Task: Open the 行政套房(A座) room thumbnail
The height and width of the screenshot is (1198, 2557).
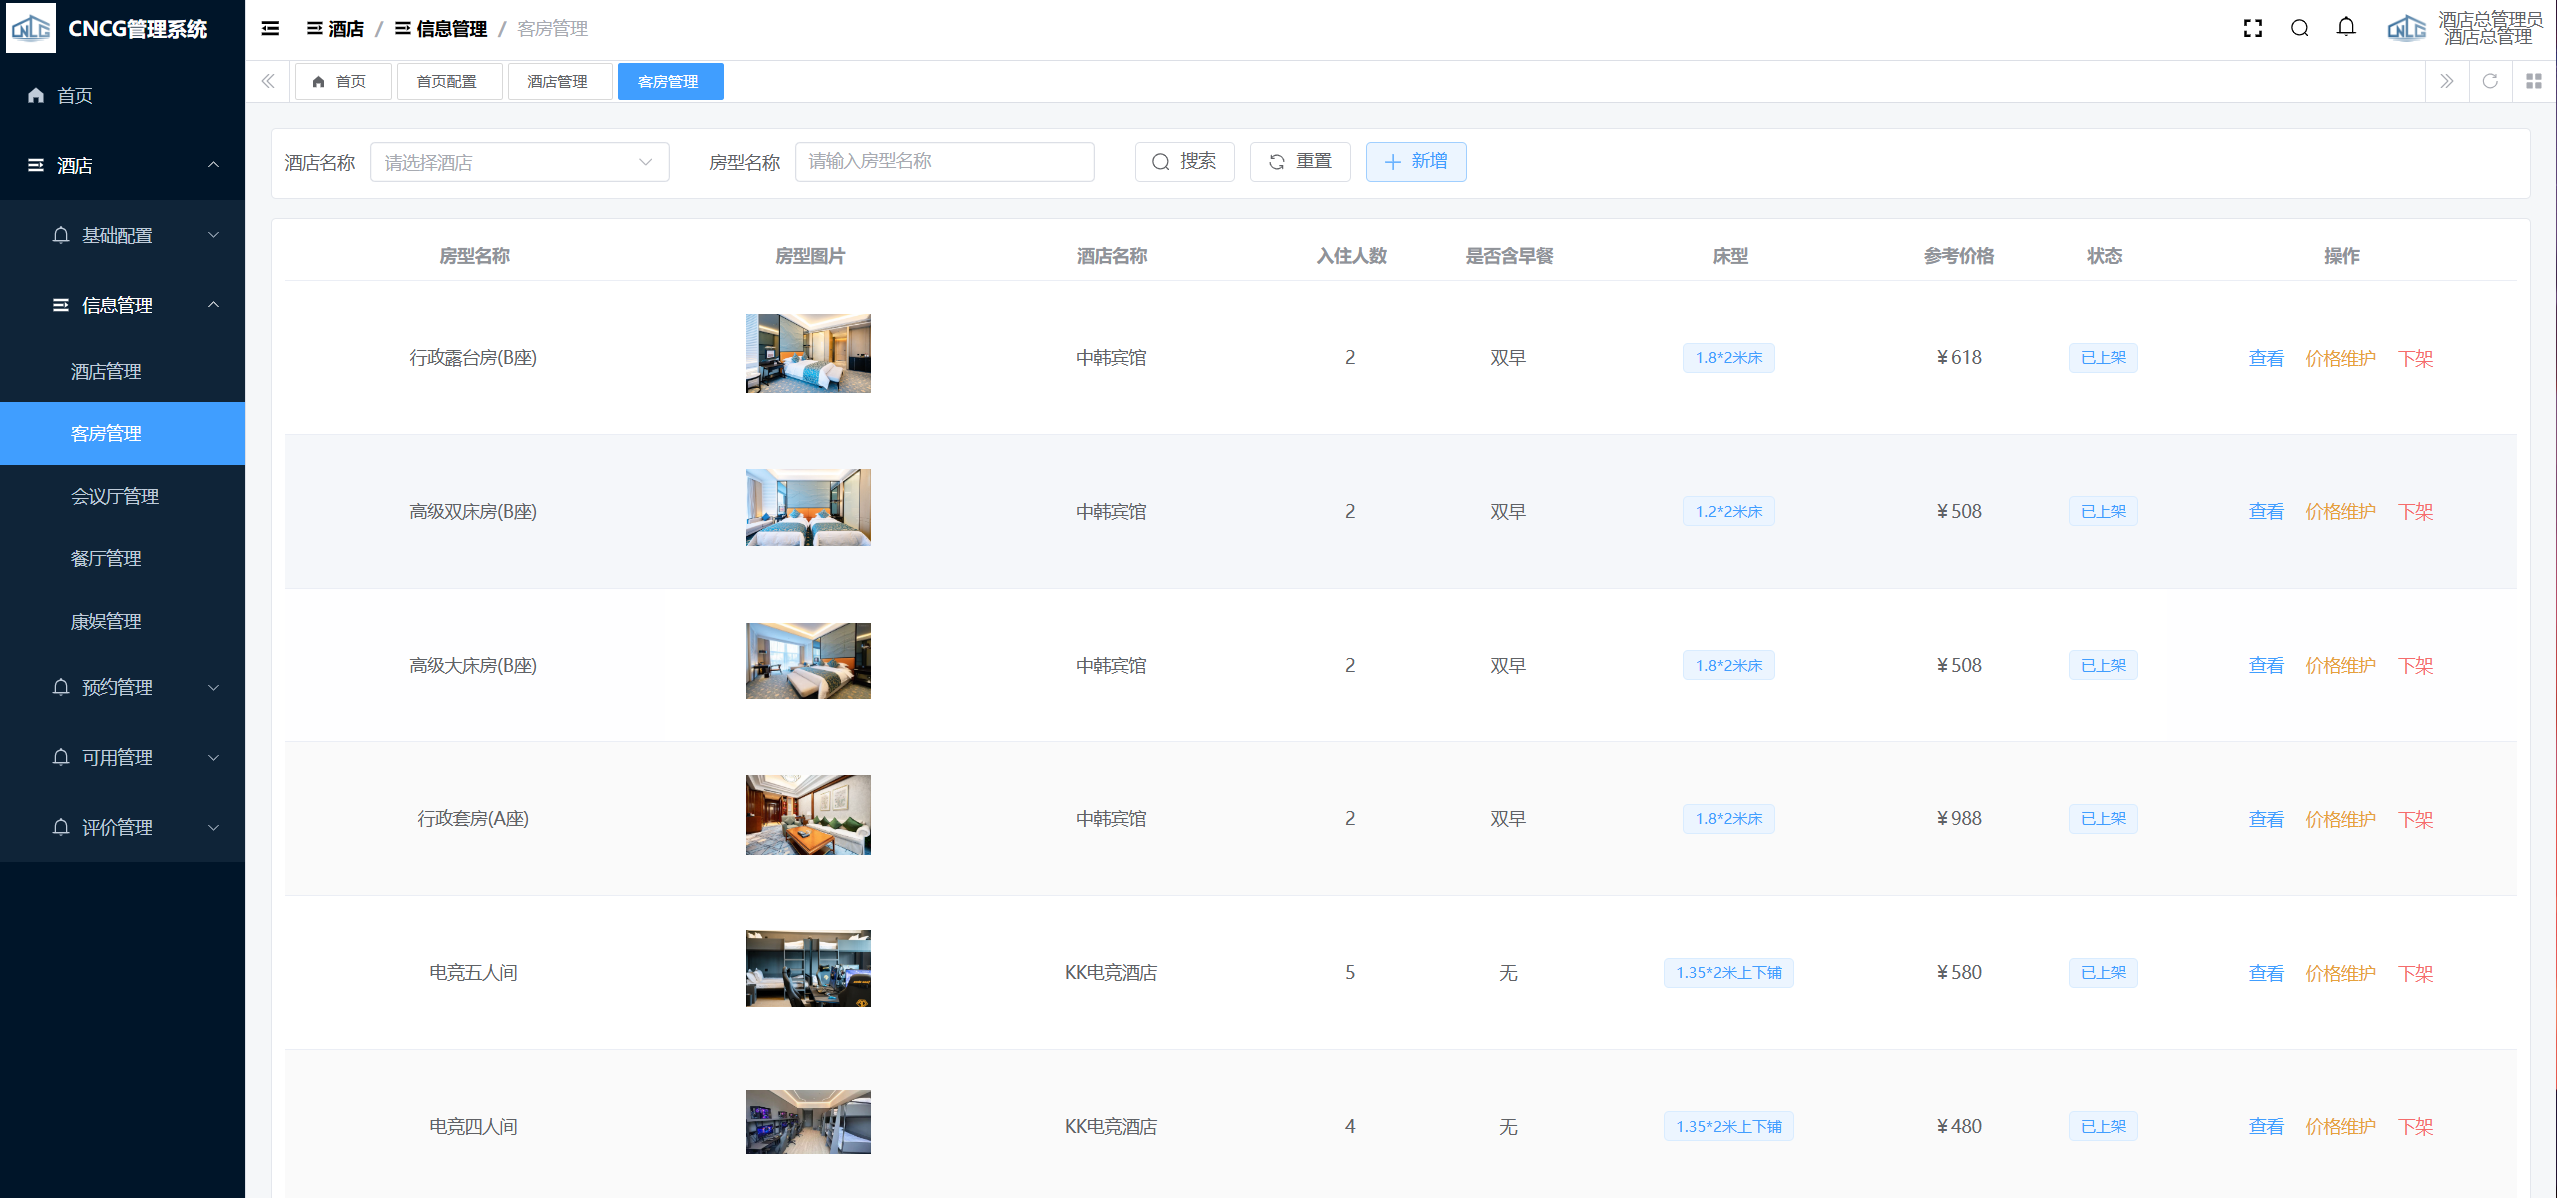Action: click(808, 815)
